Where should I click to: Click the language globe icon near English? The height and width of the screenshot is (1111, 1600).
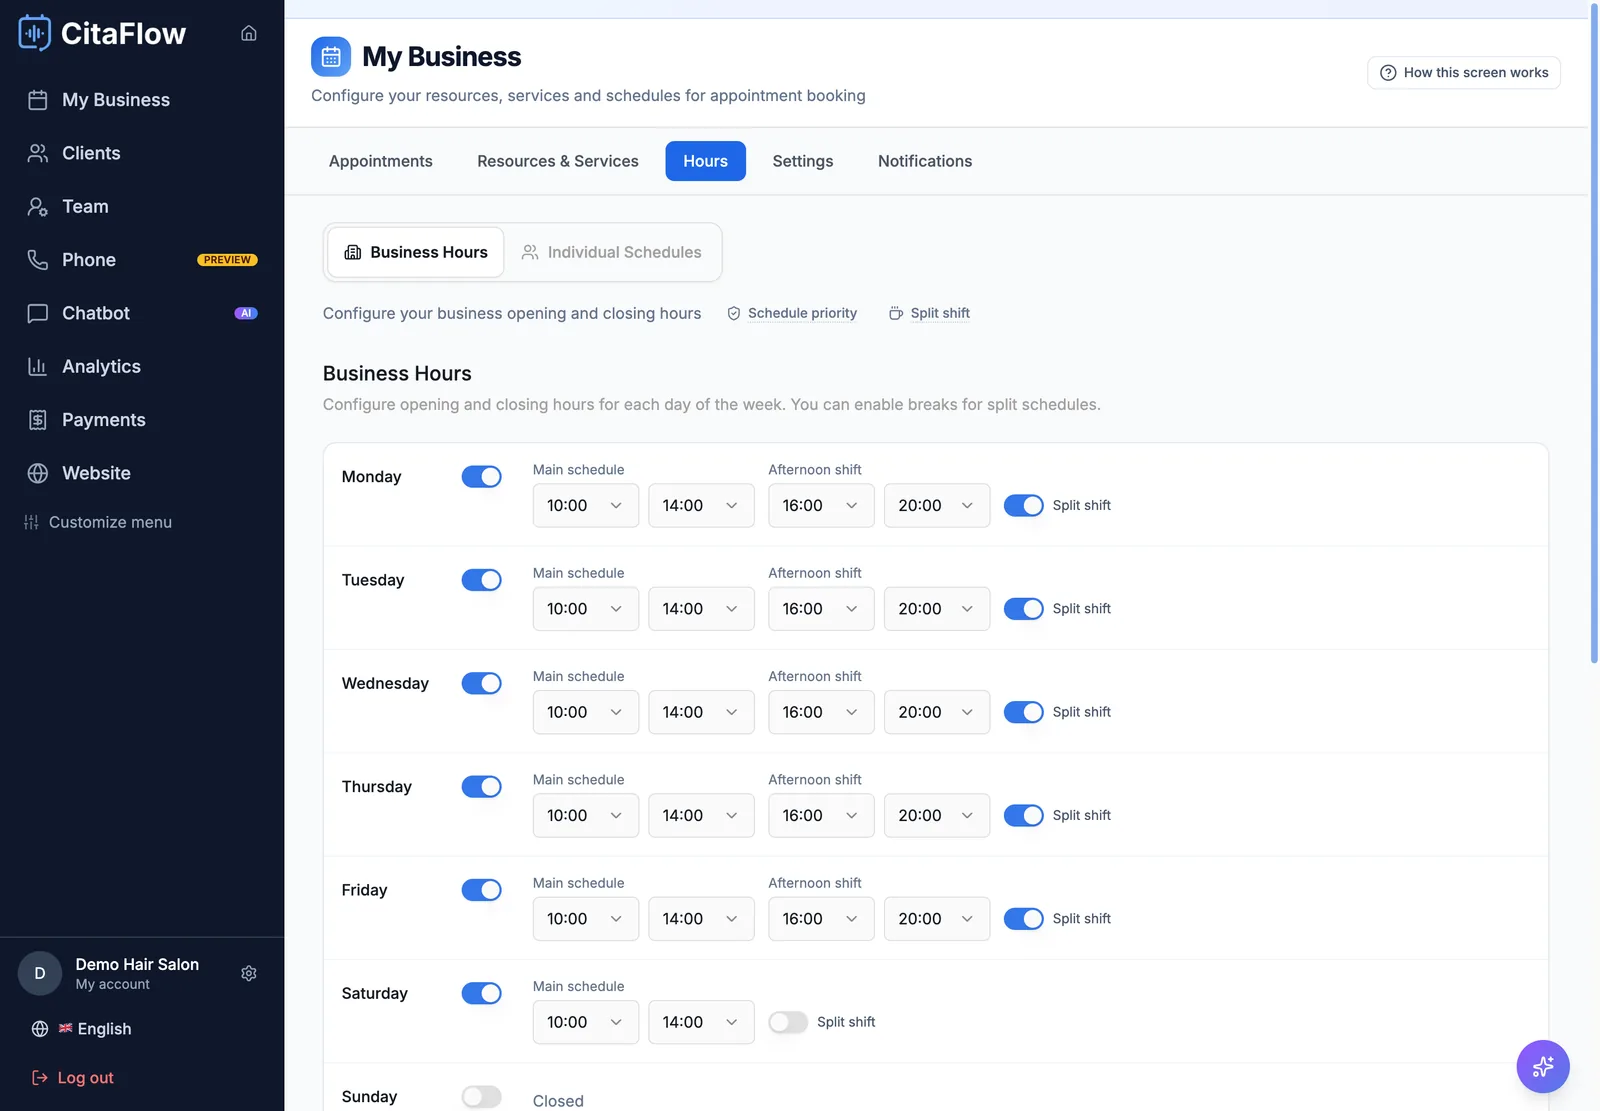[x=40, y=1029]
